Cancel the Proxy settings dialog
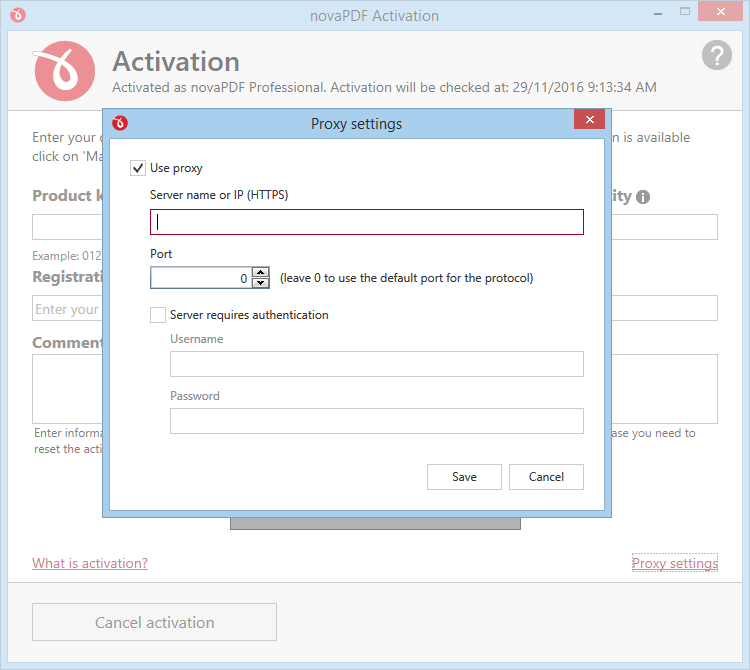Viewport: 750px width, 670px height. (546, 477)
